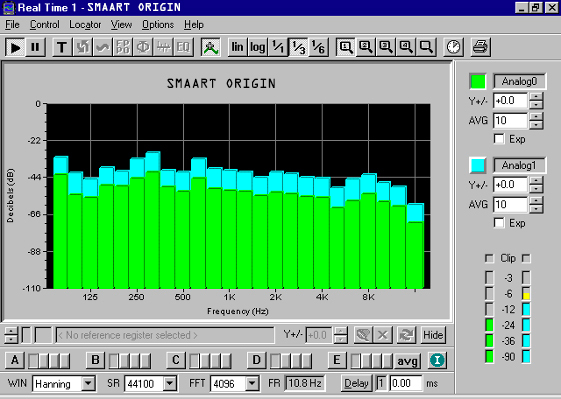Viewport: 561px width, 399px height.
Task: Open the Control menu
Action: 44,25
